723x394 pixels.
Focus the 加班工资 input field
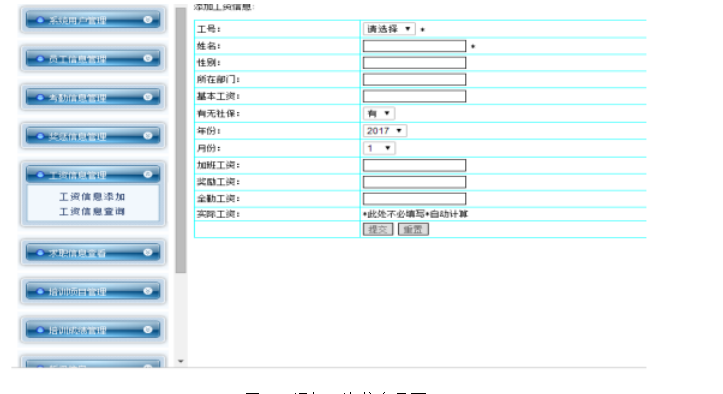(x=414, y=165)
